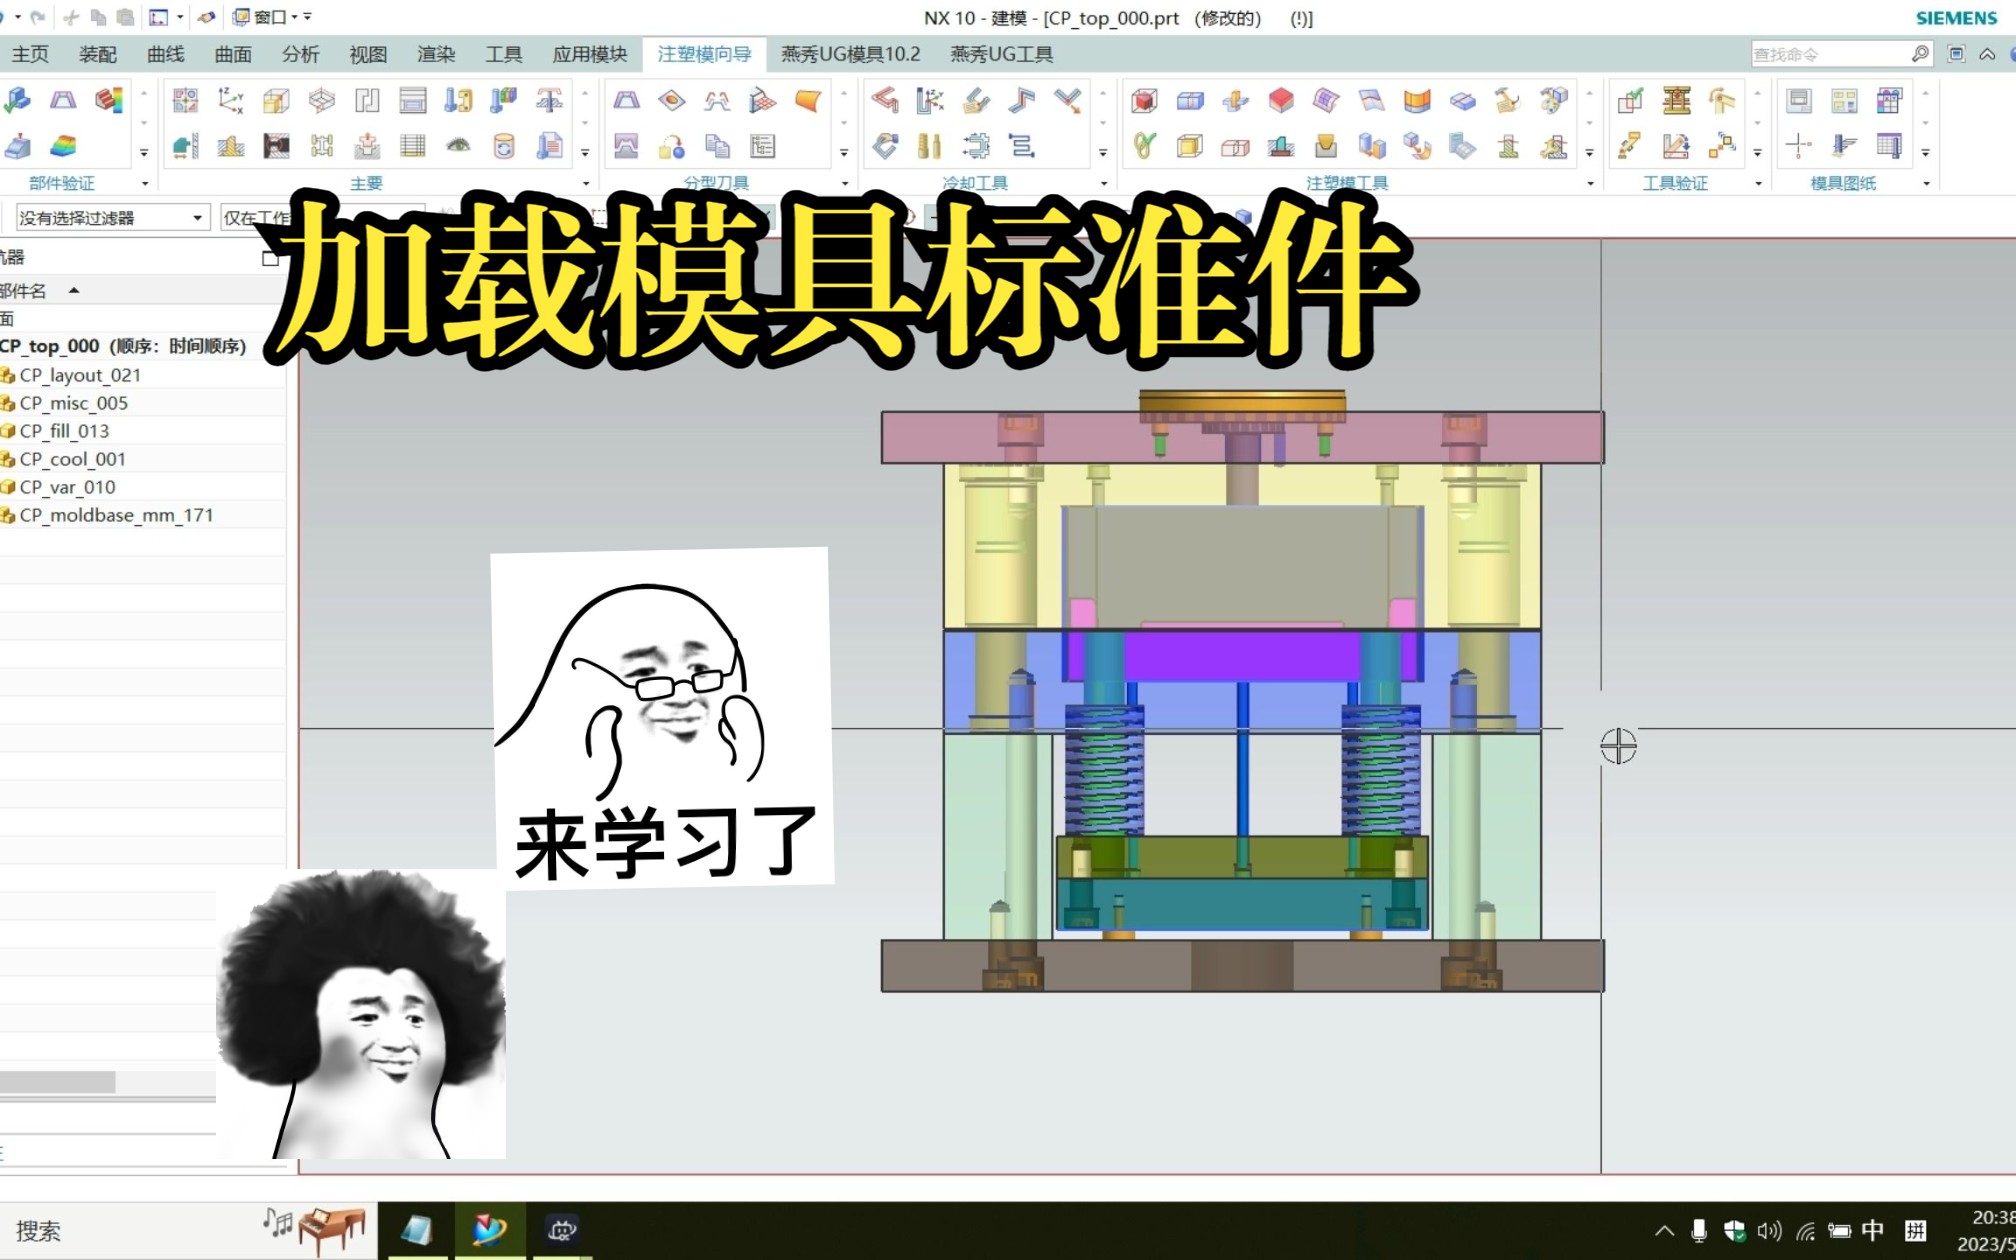Expand the 分型刀具 group options arrow

coord(844,183)
